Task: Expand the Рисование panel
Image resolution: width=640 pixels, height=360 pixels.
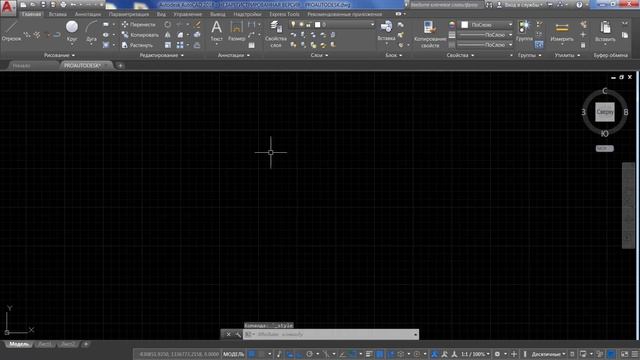Action: click(x=60, y=55)
